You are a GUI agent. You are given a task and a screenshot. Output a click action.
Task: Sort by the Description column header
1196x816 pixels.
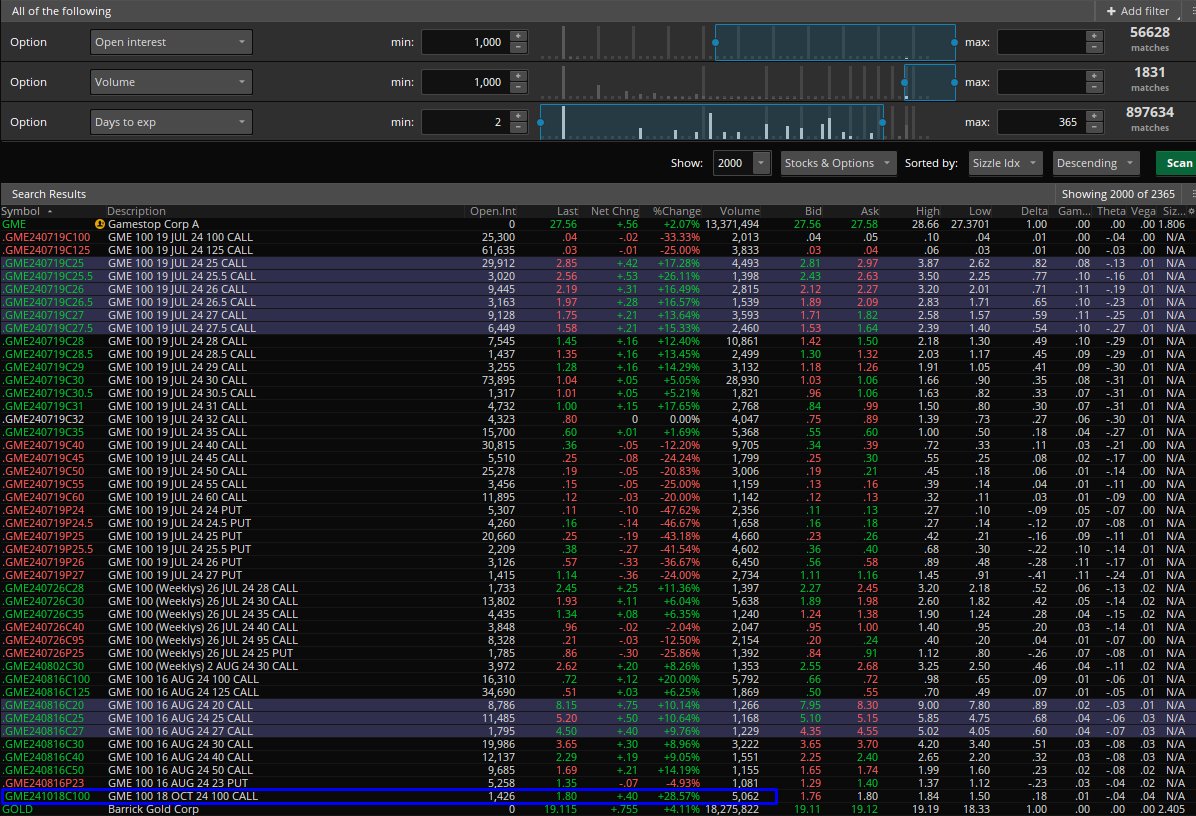click(136, 211)
